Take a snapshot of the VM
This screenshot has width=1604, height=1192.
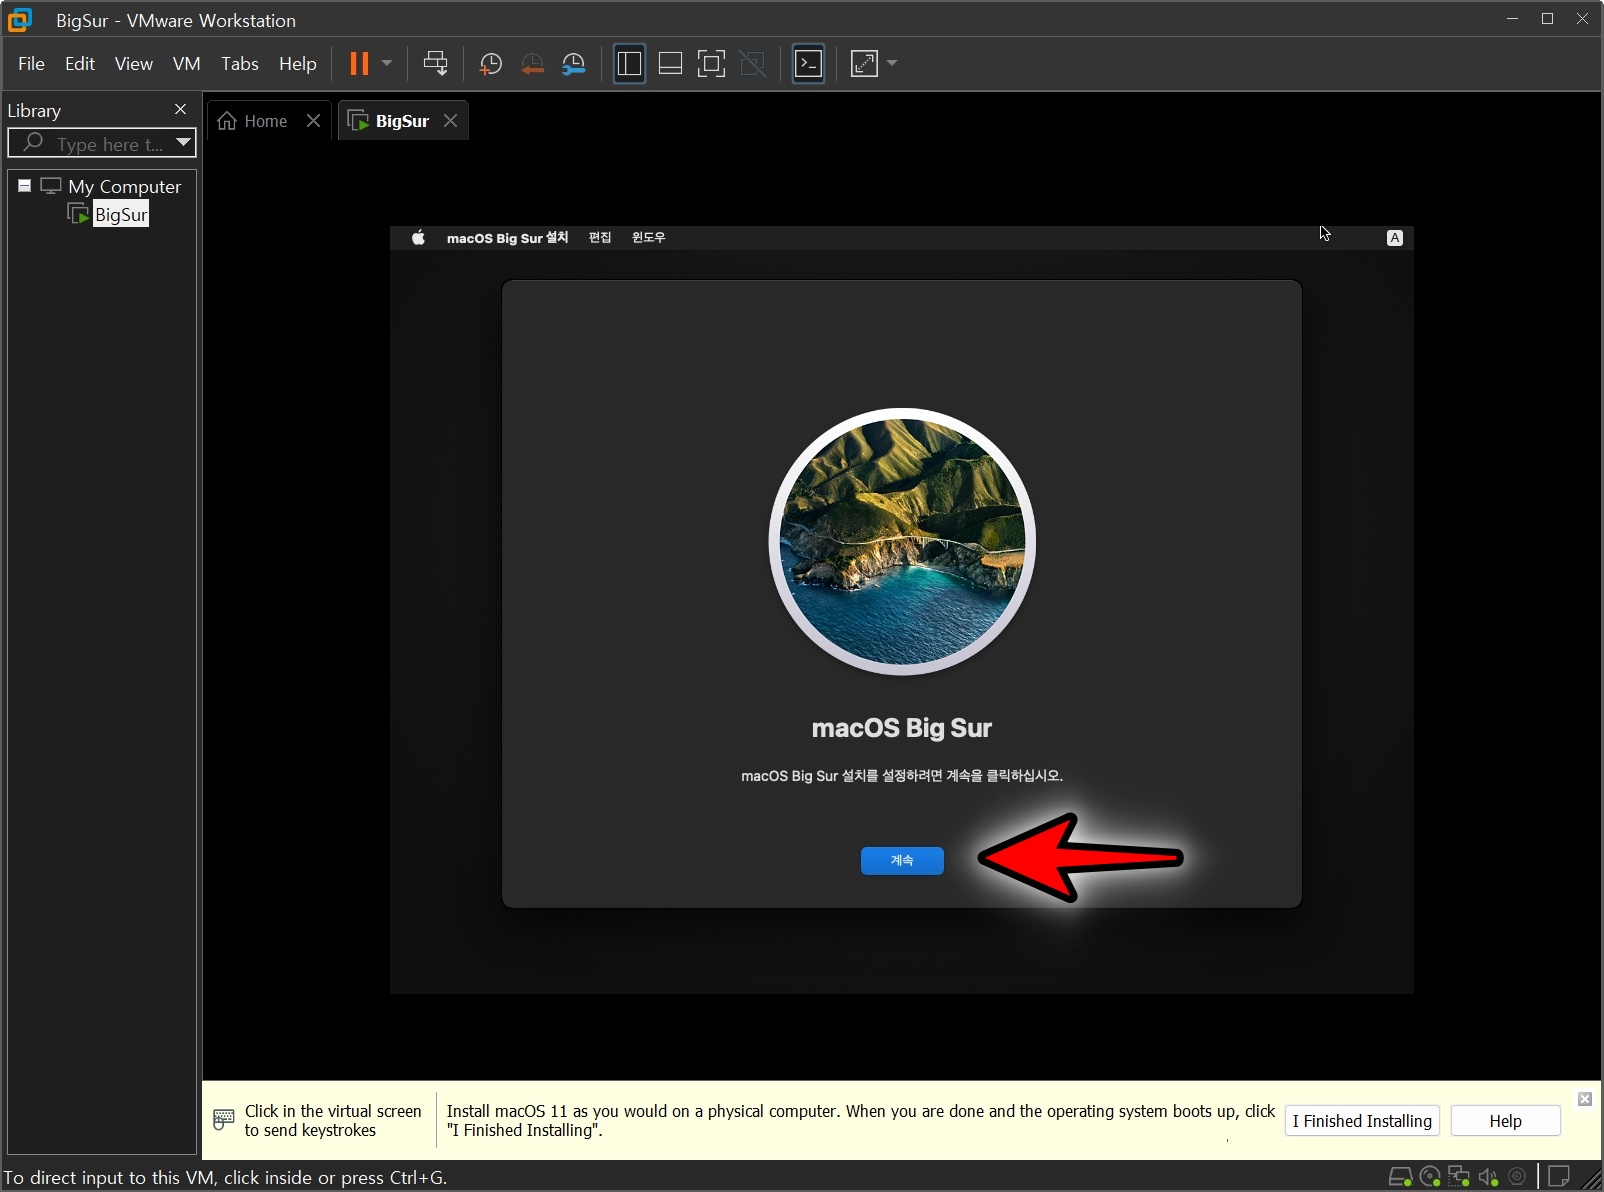[490, 64]
